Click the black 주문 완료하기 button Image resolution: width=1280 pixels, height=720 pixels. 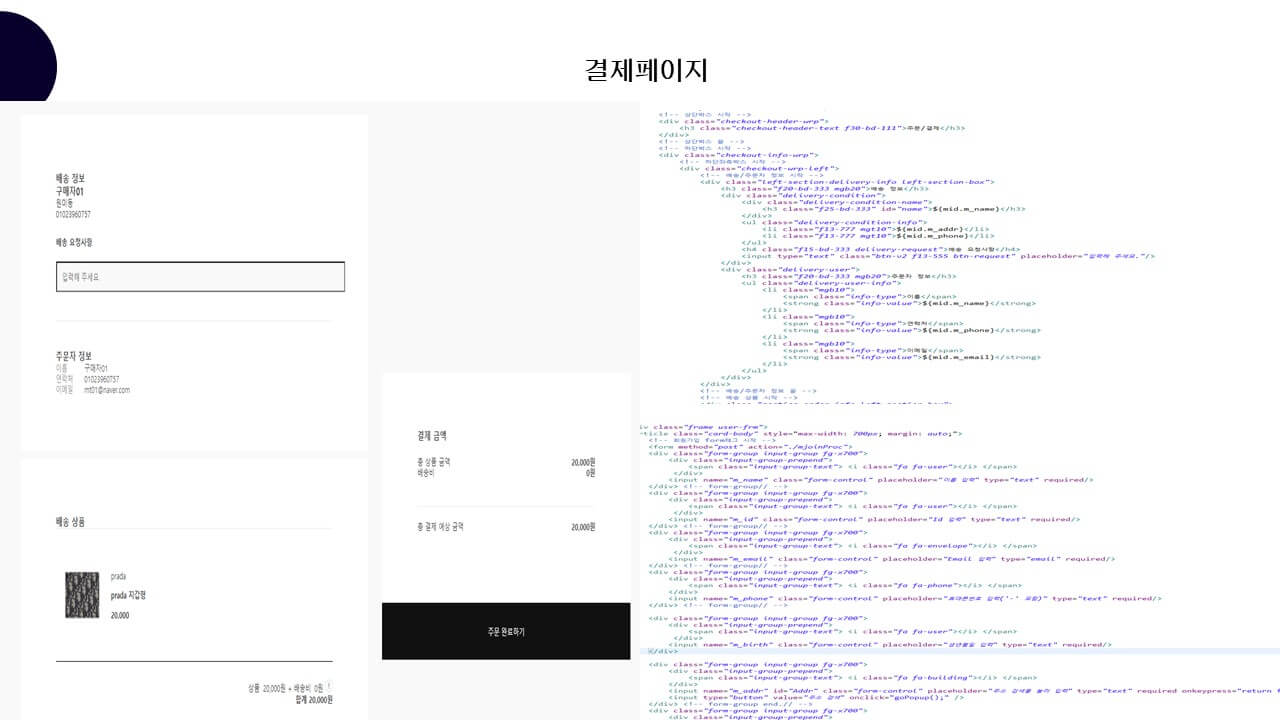pos(506,631)
